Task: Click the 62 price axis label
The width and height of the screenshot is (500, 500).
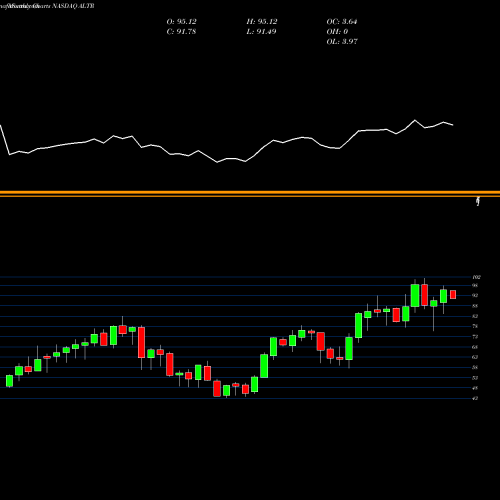Action: 475,357
